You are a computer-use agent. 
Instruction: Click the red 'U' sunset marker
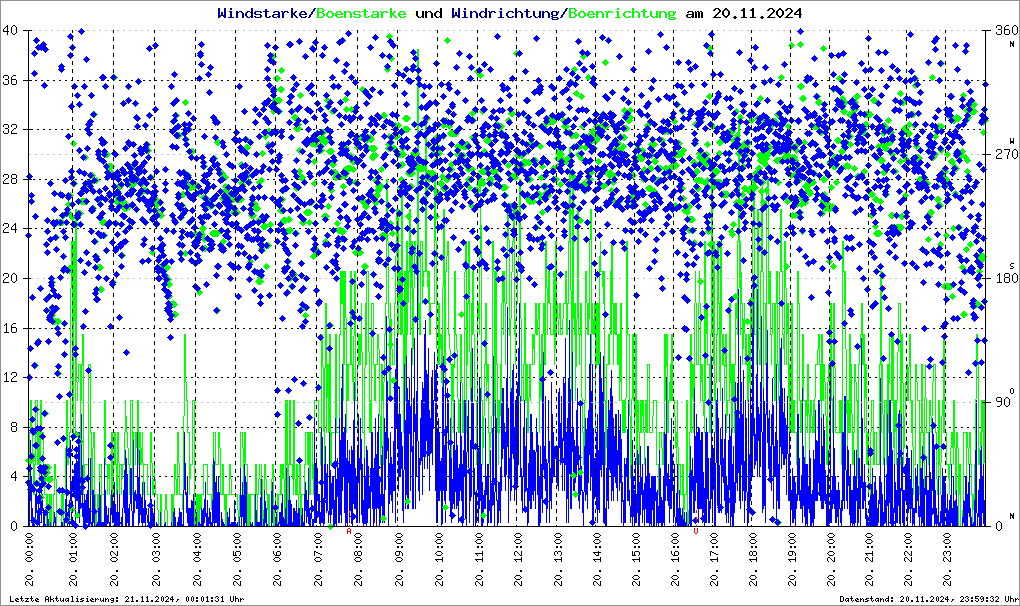coord(695,532)
